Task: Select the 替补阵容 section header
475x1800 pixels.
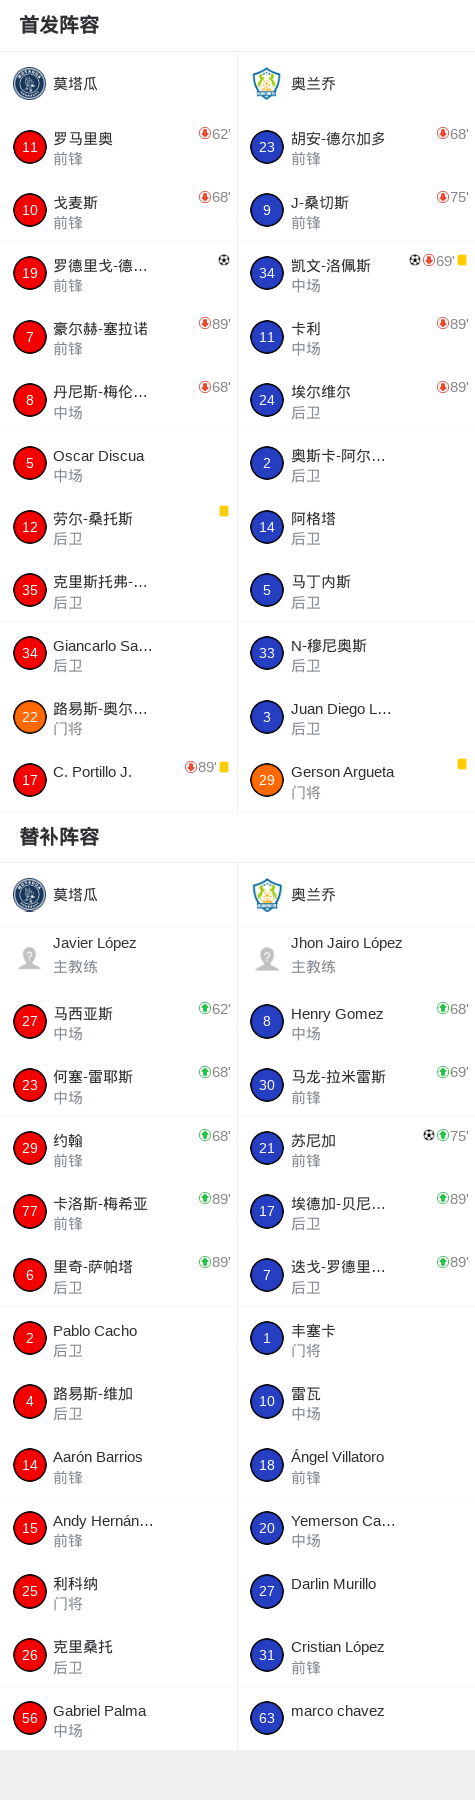Action: click(59, 837)
